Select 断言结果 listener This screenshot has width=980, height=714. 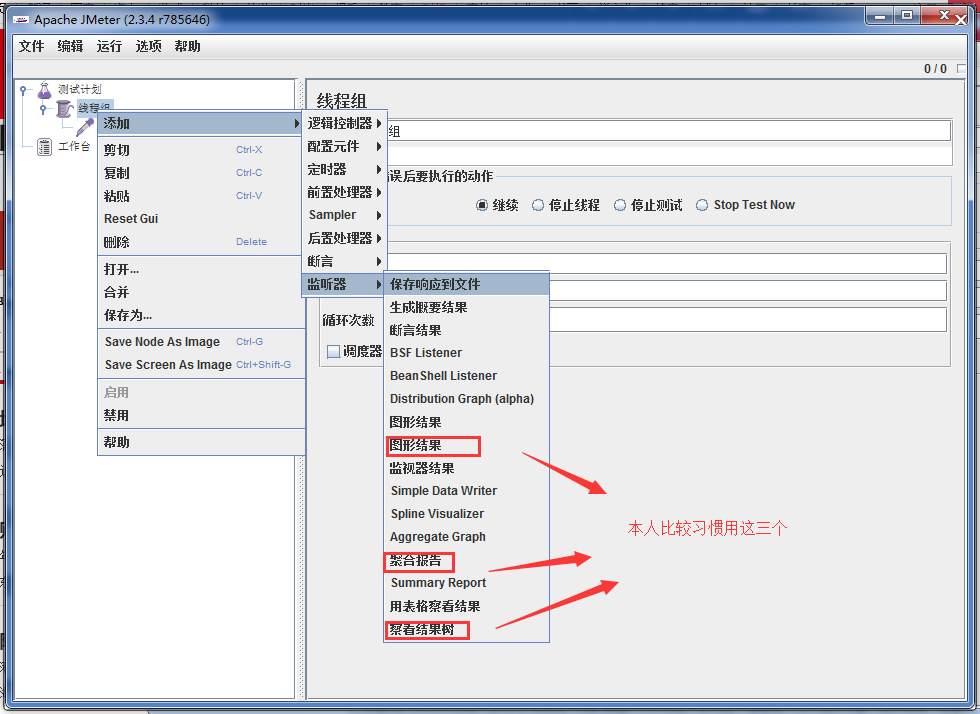tap(466, 330)
